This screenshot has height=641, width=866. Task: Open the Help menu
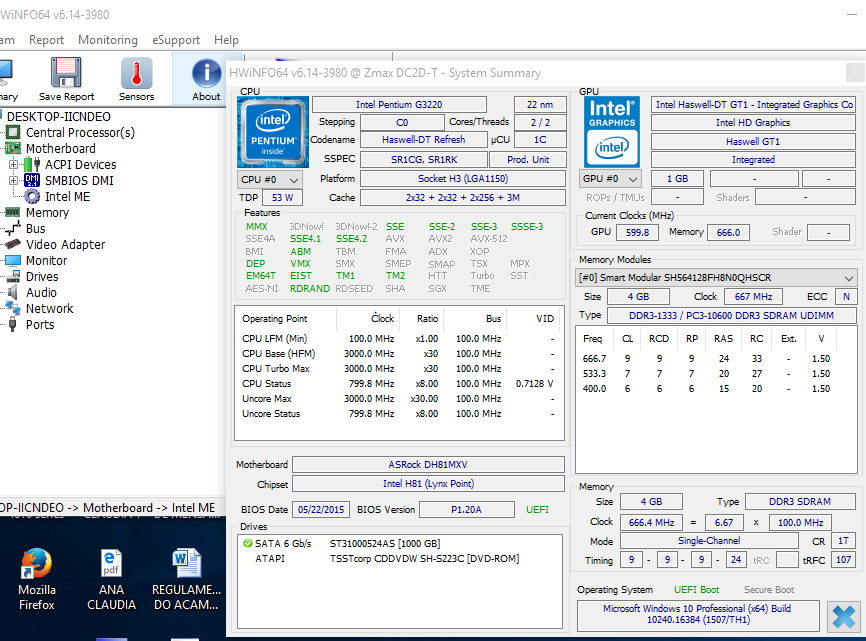[x=226, y=40]
